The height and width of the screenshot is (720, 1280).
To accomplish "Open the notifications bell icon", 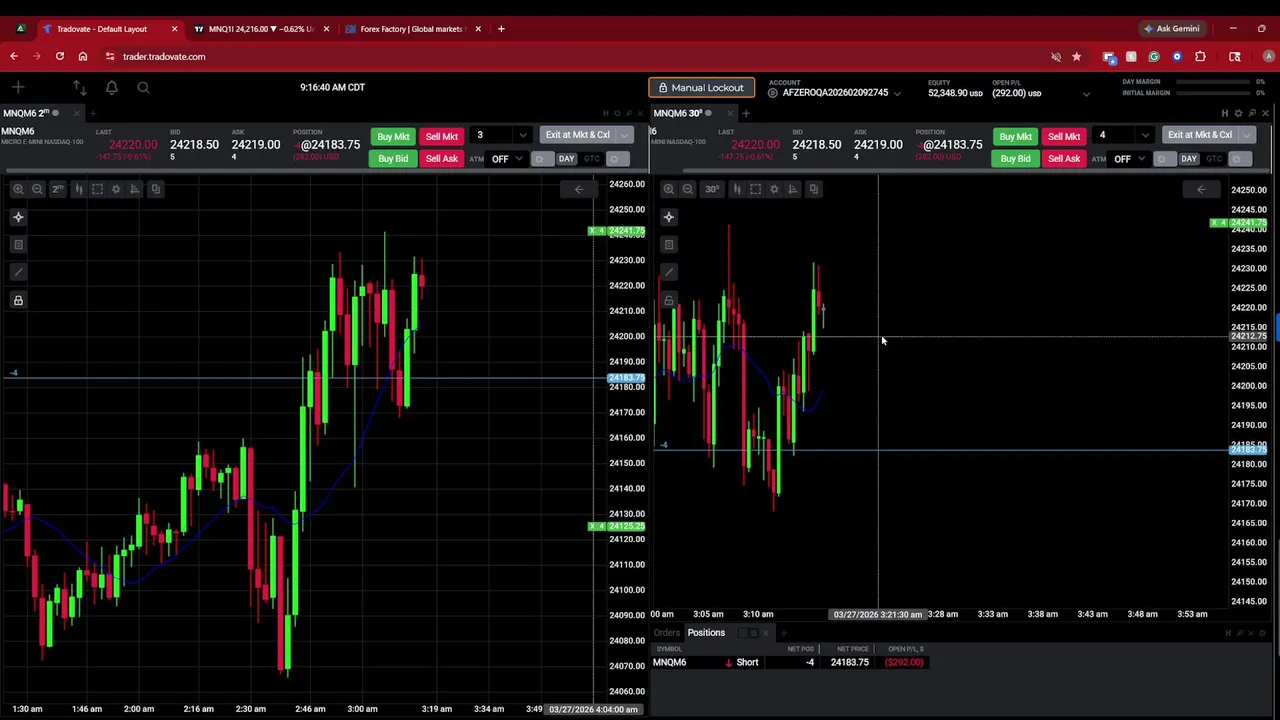I will [112, 88].
